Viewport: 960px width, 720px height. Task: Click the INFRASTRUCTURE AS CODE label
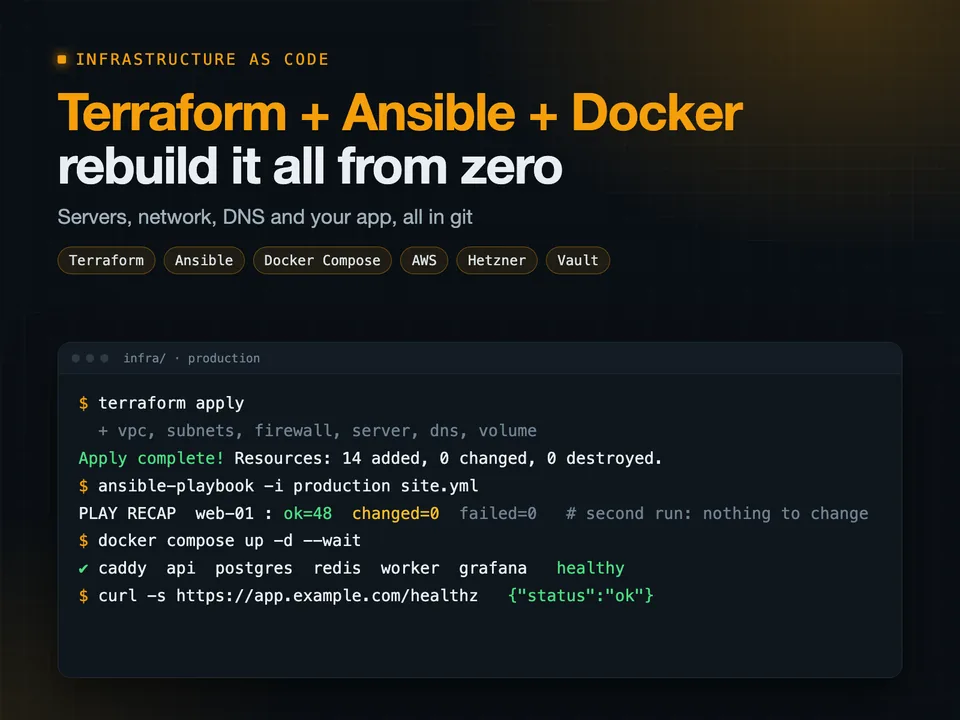(x=202, y=59)
